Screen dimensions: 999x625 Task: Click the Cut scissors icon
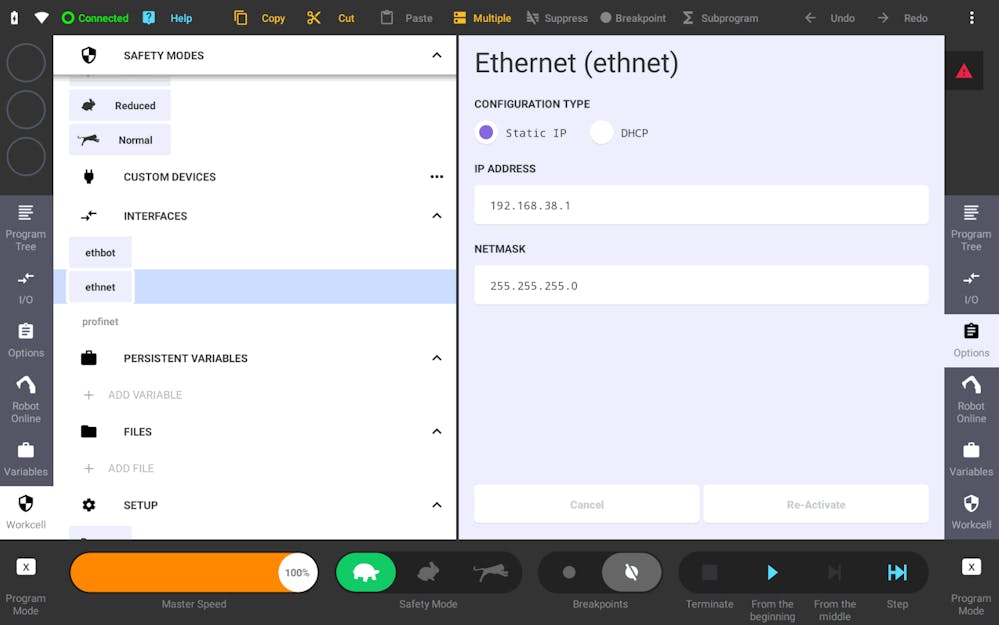pos(313,18)
